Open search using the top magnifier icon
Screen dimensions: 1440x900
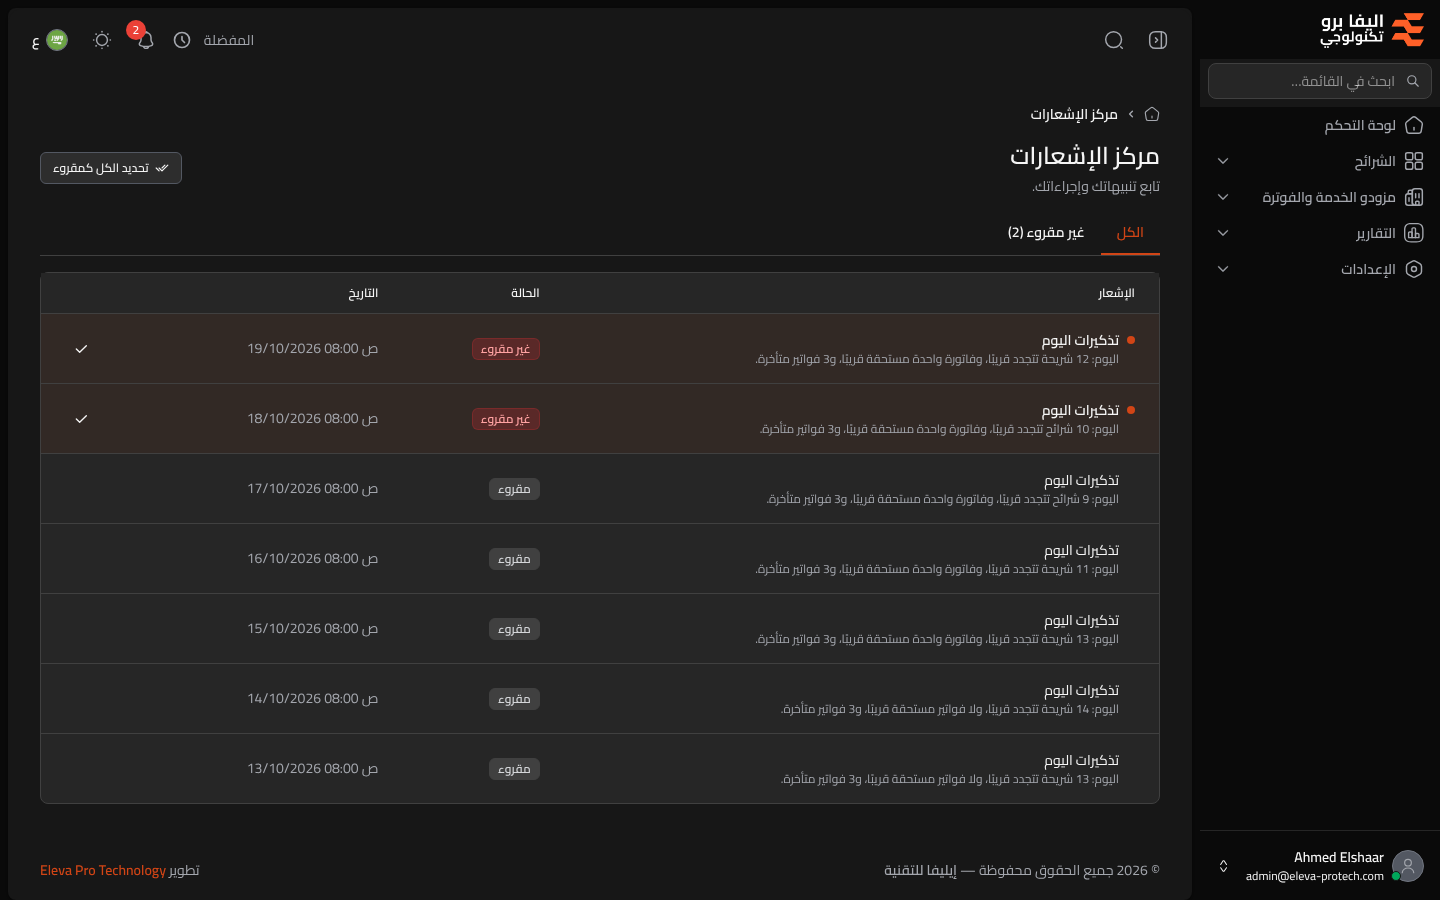pos(1114,40)
